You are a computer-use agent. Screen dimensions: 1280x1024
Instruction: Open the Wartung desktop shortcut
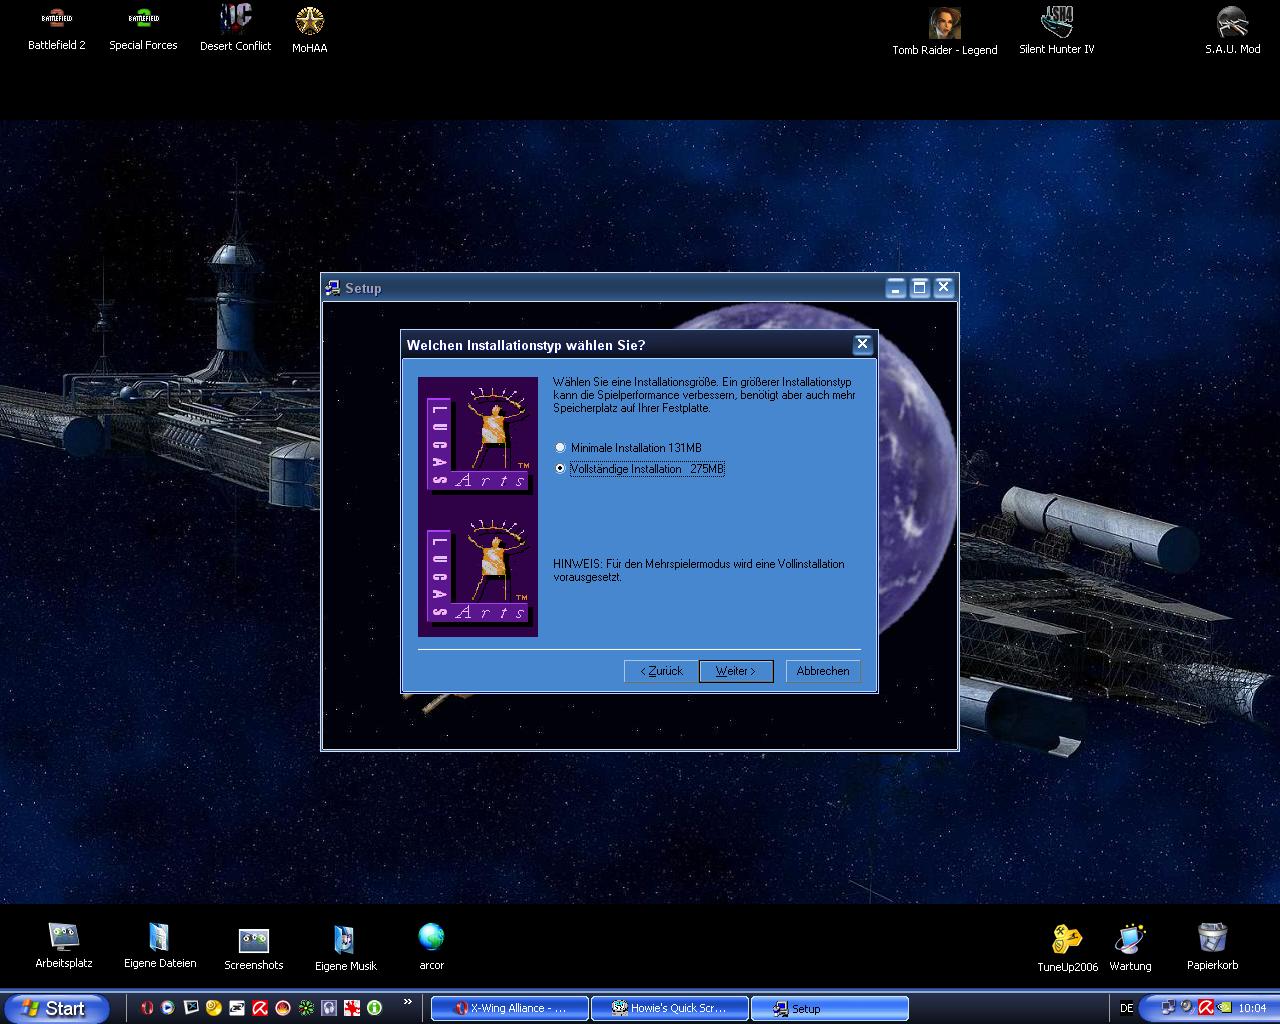pyautogui.click(x=1130, y=947)
